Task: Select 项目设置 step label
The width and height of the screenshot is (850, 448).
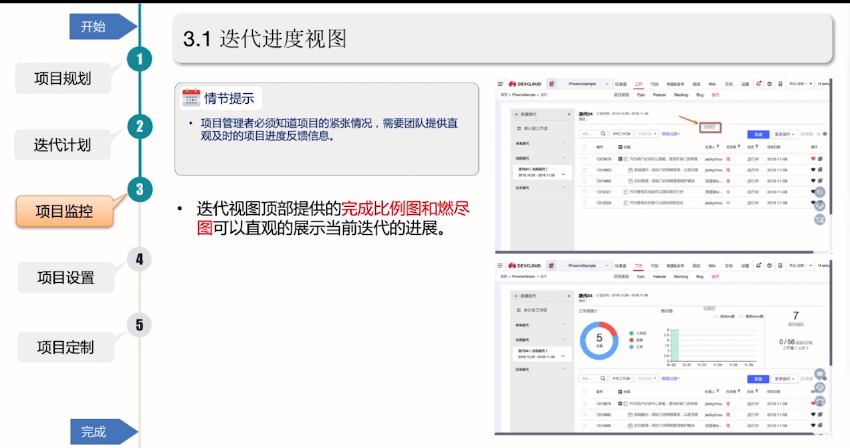Action: coord(66,278)
